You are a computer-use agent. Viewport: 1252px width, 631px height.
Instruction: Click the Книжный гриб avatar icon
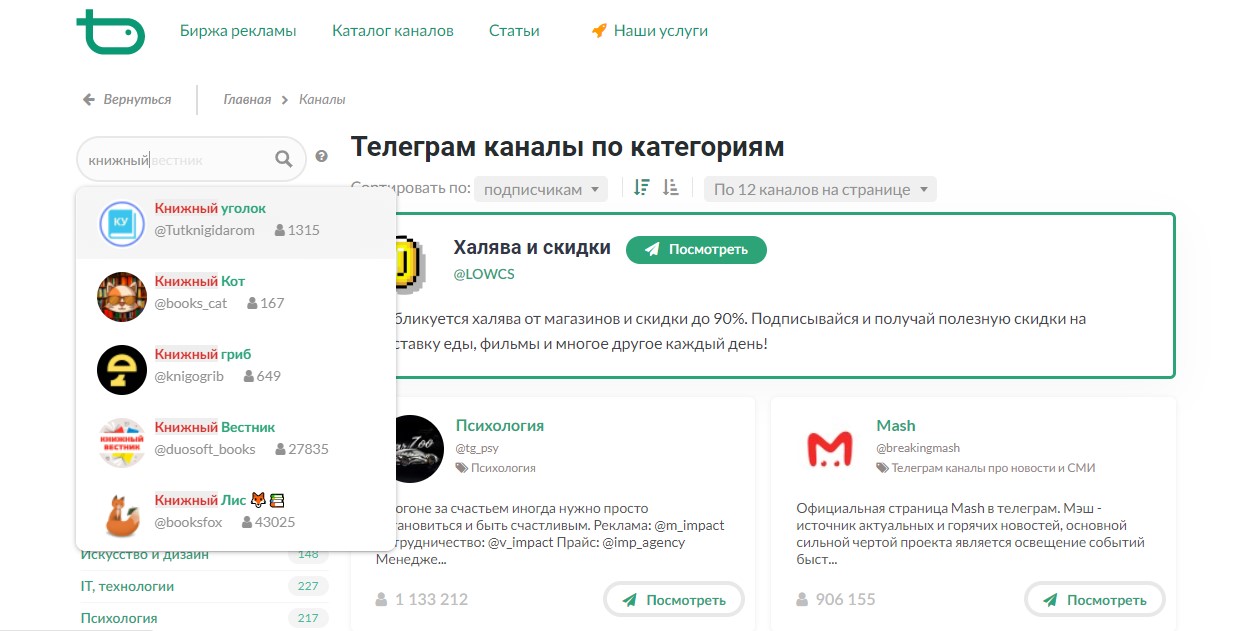pos(122,369)
